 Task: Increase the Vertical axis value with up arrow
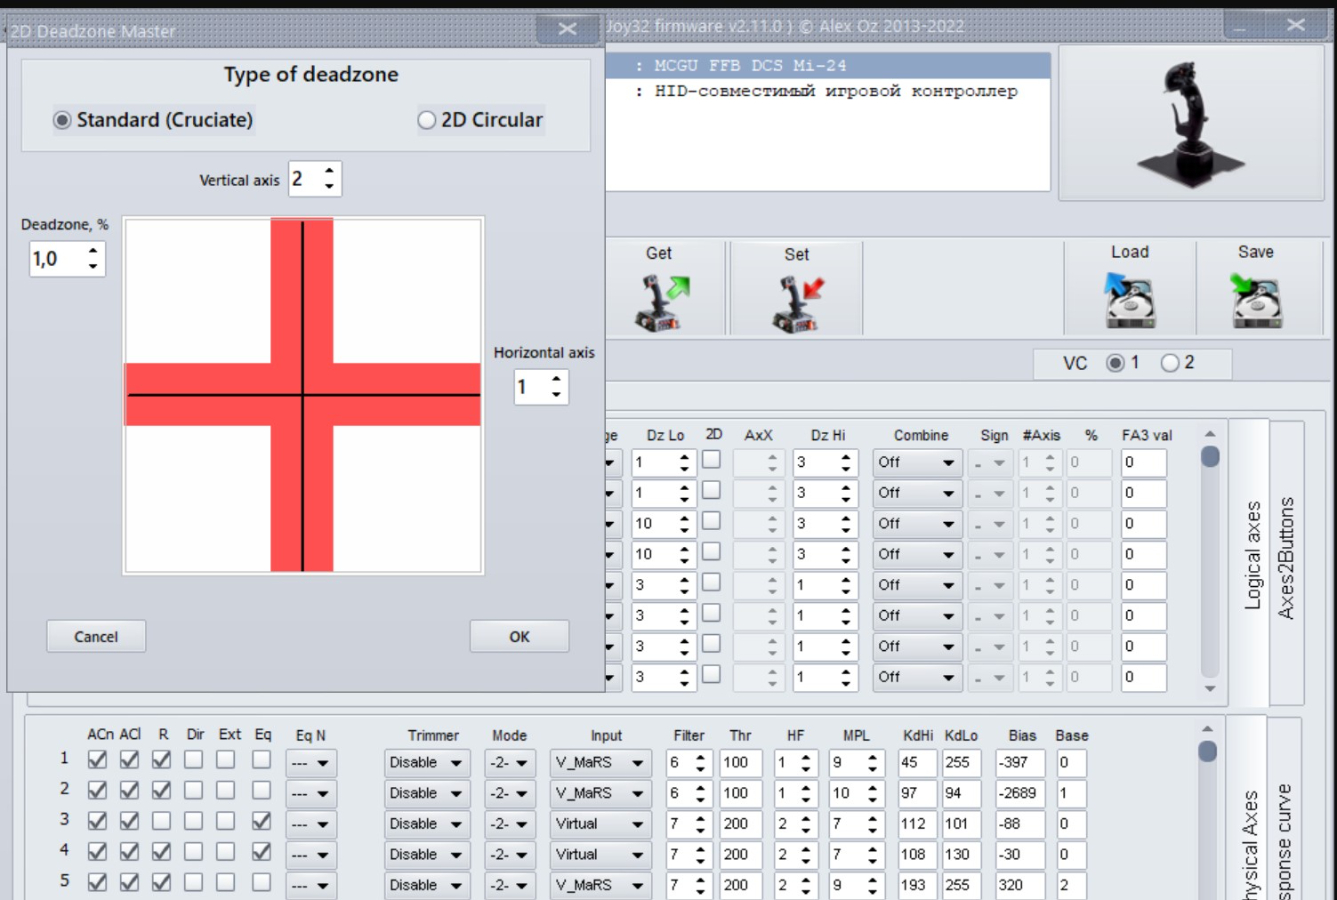point(329,171)
